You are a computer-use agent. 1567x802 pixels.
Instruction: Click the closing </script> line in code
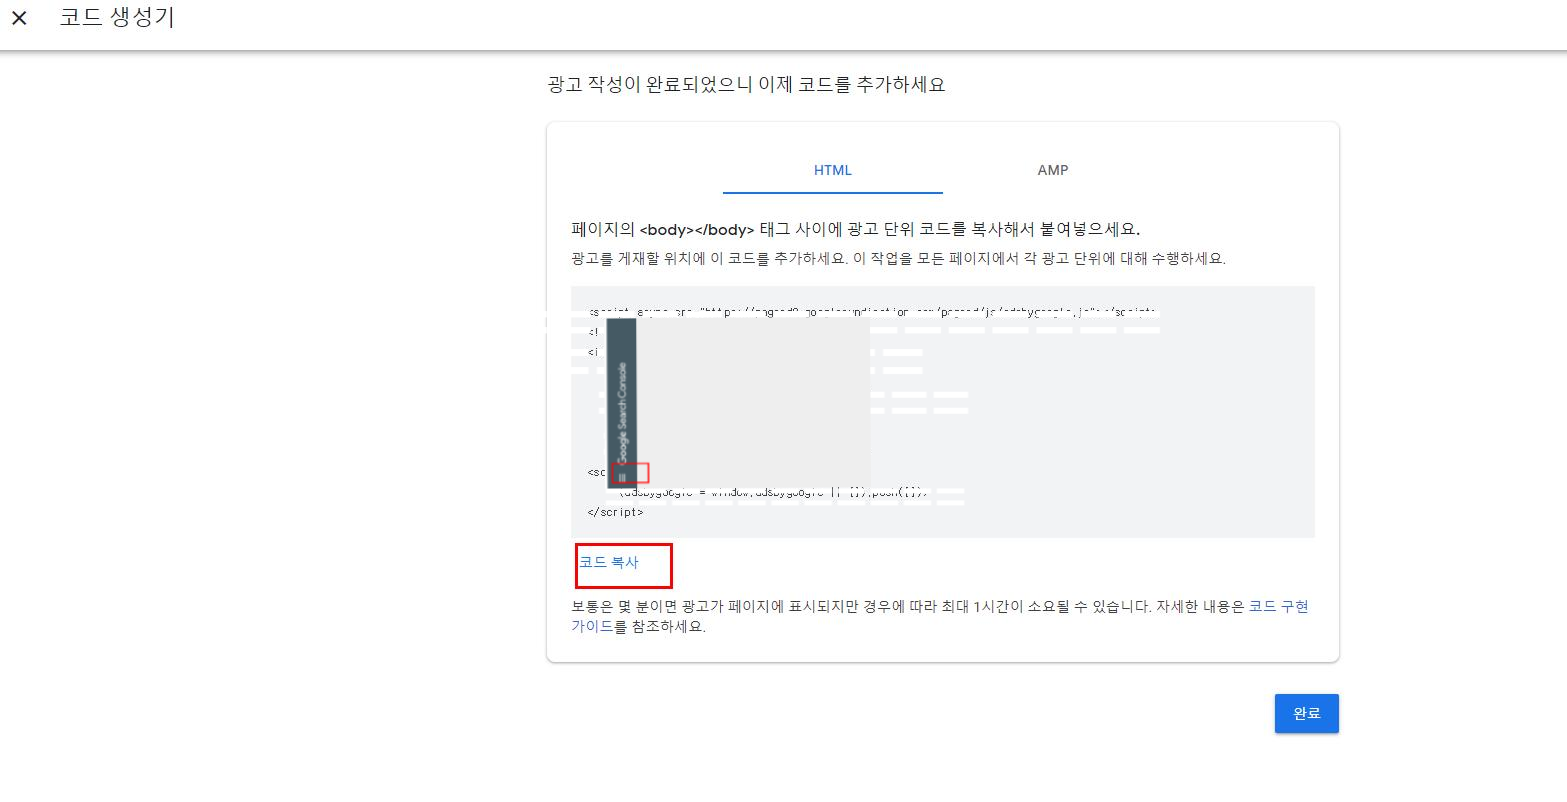coord(616,512)
